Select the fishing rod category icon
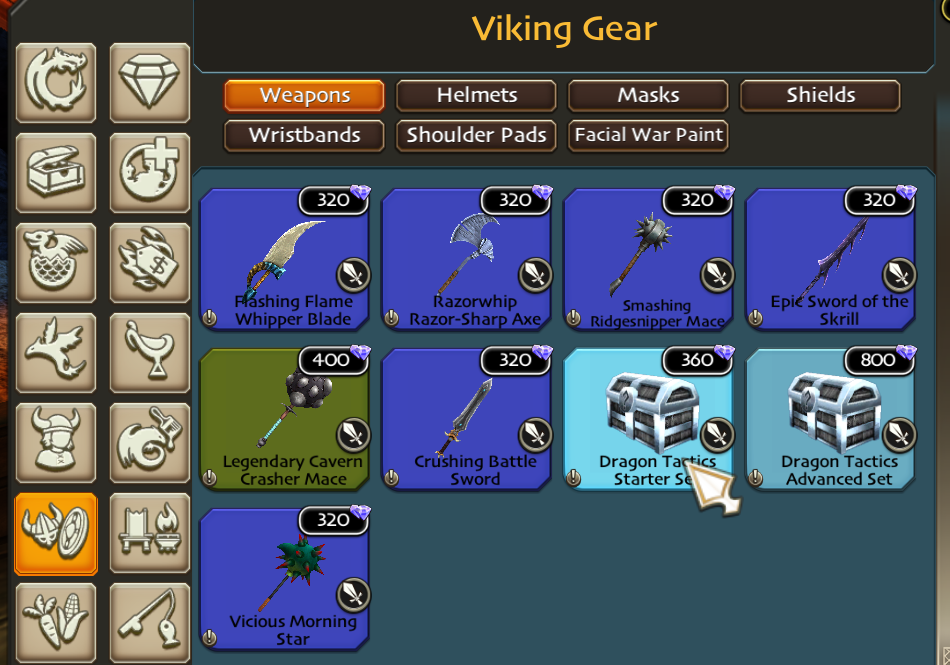The image size is (950, 665). 150,623
